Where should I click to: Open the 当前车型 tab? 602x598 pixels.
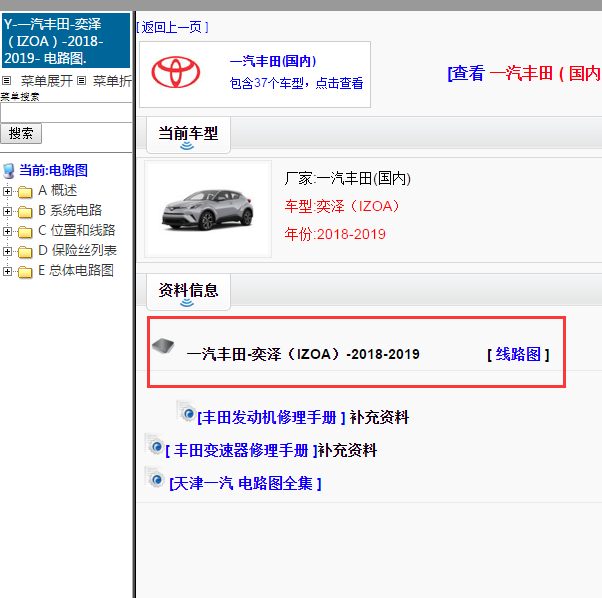(188, 135)
